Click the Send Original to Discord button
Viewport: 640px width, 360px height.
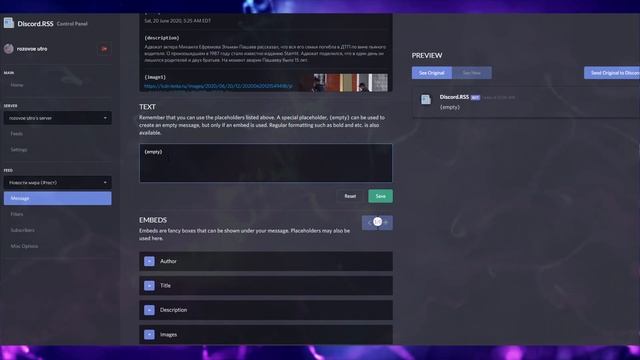(612, 73)
